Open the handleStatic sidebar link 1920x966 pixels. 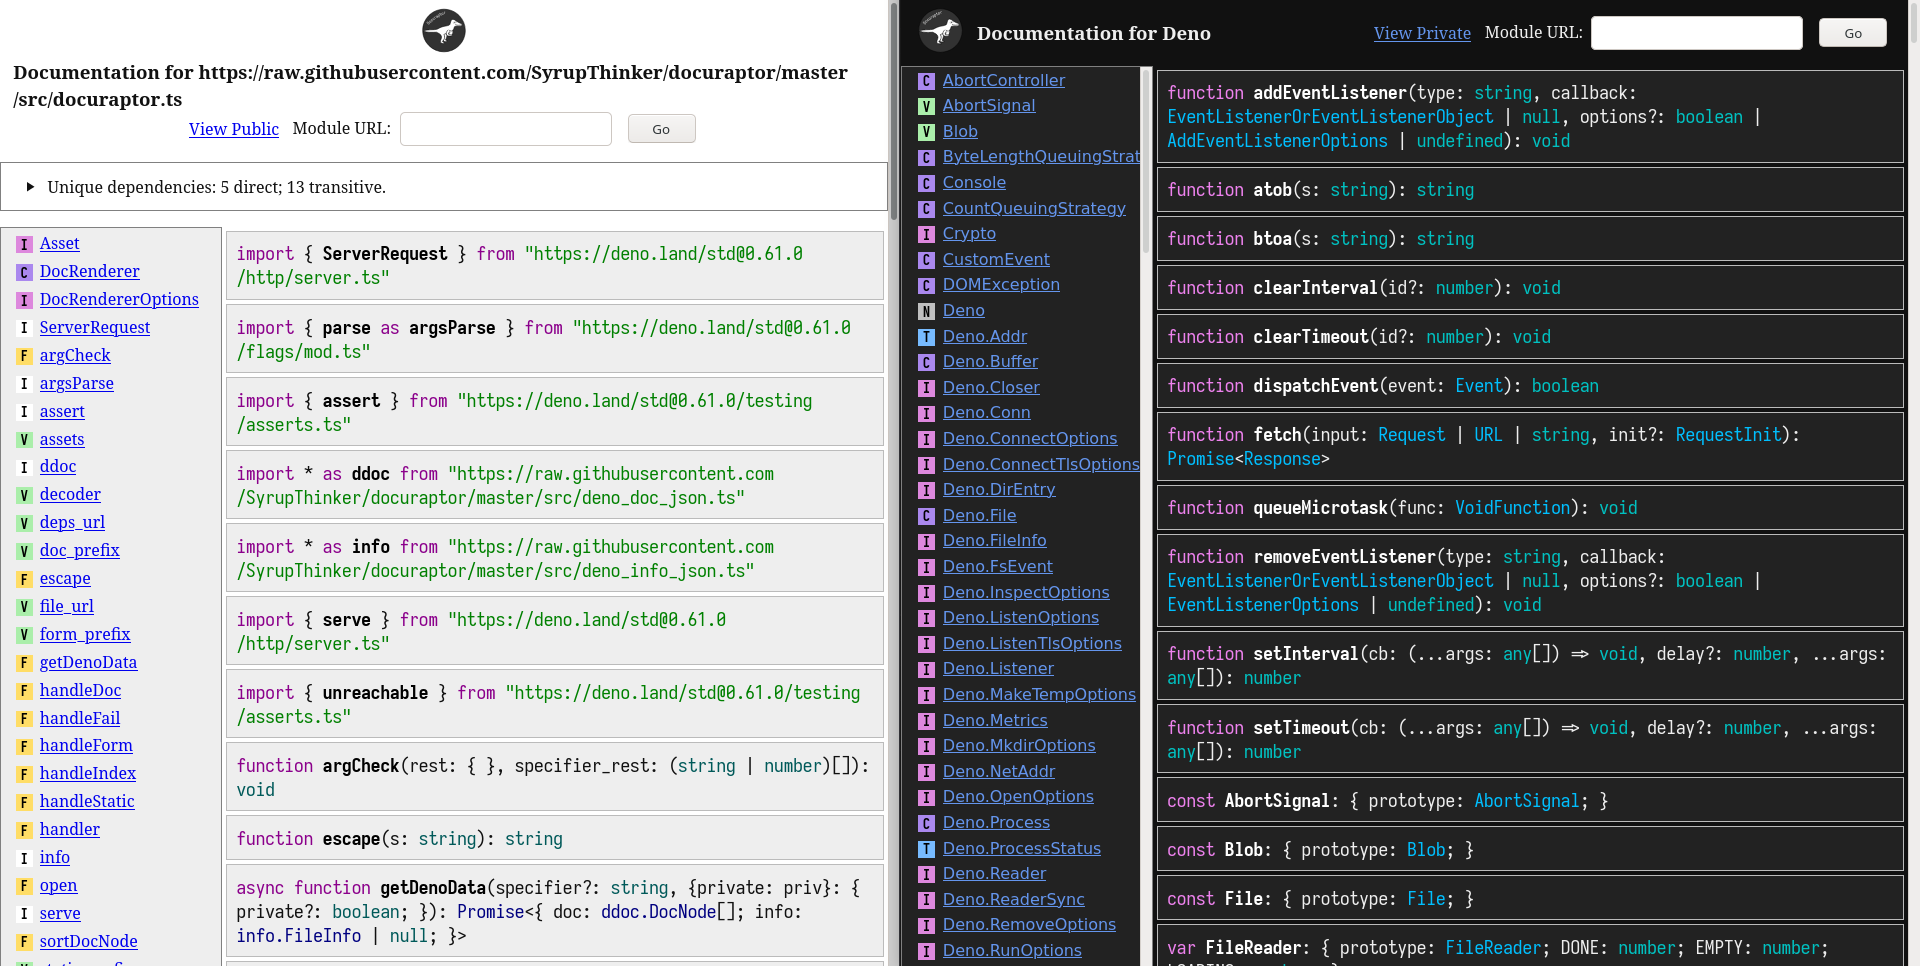point(87,801)
